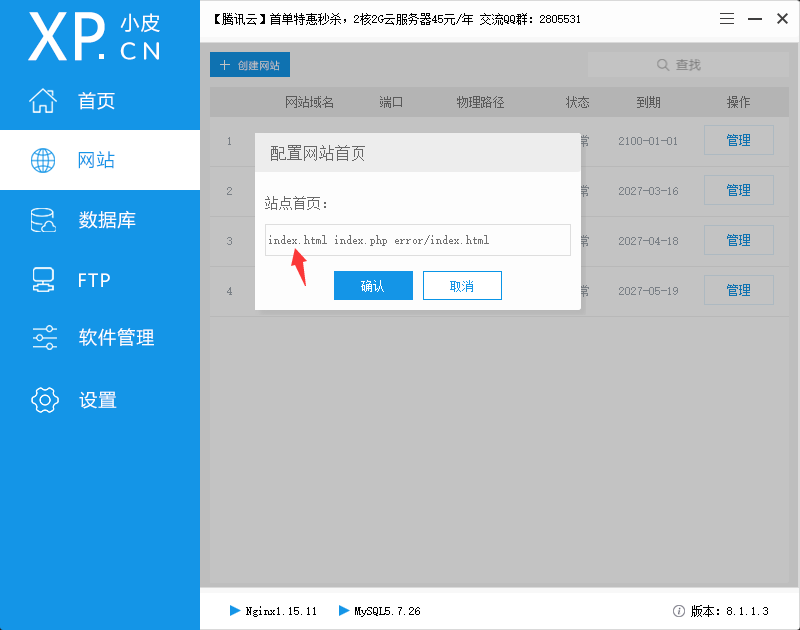This screenshot has height=630, width=800.
Task: Open 管理 dropdown for site expiring 2027-05-19
Action: click(x=738, y=290)
